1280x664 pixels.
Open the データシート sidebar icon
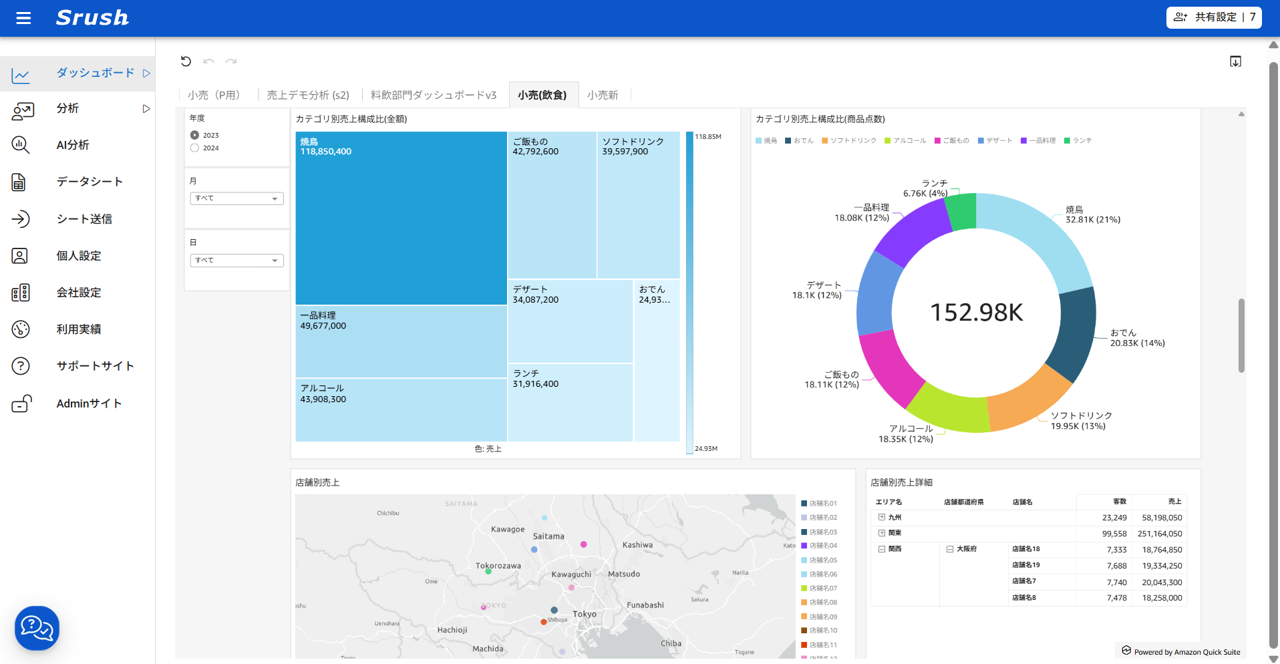[x=19, y=182]
